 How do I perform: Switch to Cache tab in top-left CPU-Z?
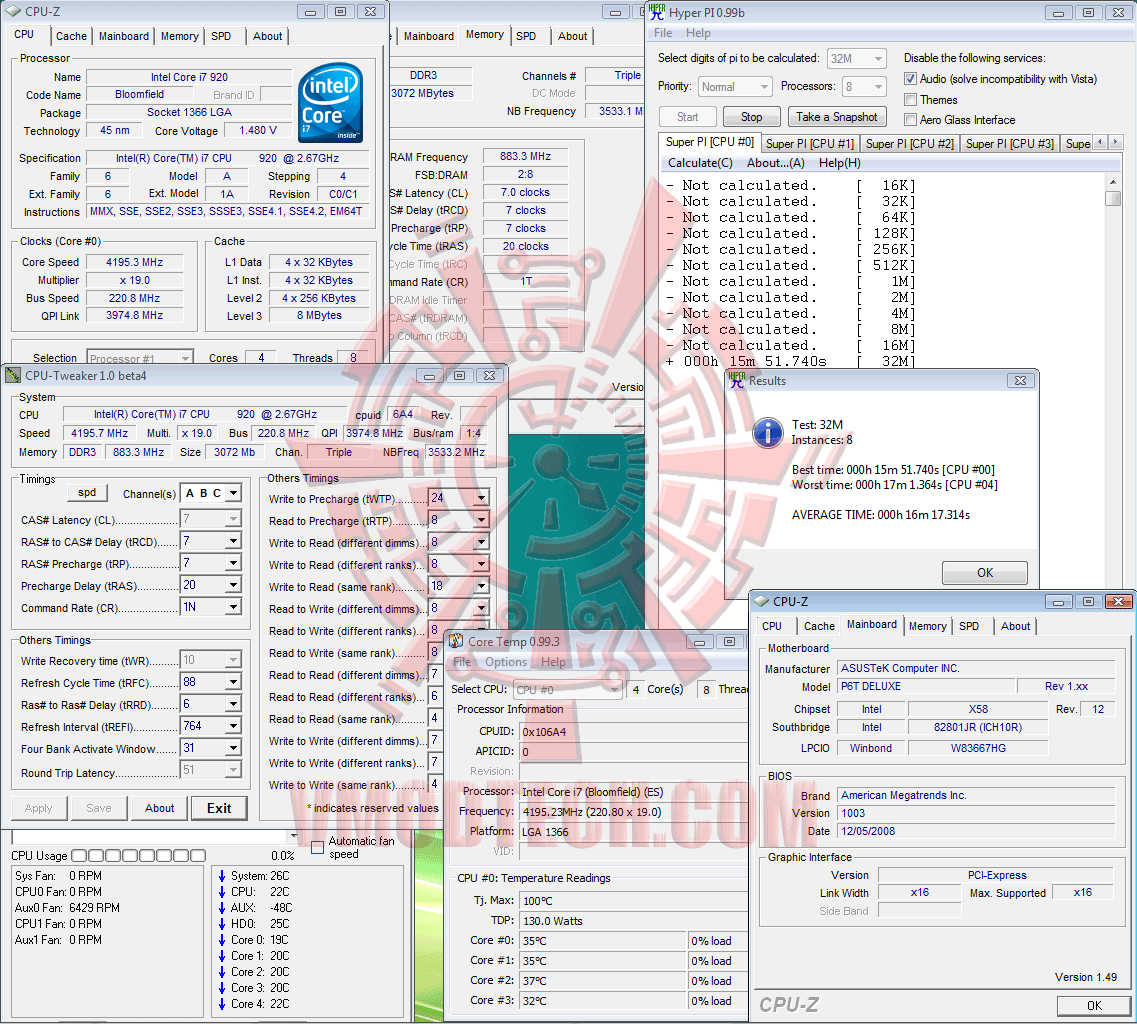point(71,36)
